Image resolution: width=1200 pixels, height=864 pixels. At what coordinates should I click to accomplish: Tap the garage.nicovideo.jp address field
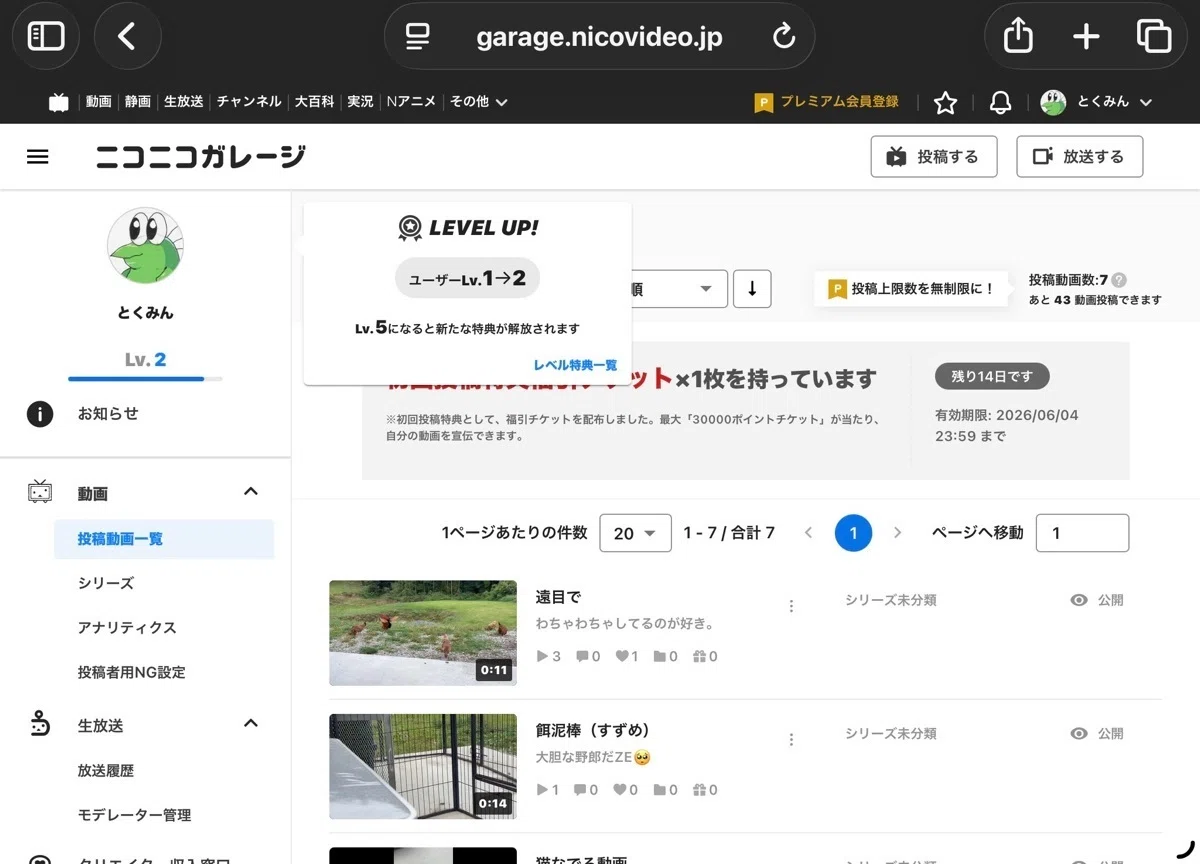click(599, 37)
